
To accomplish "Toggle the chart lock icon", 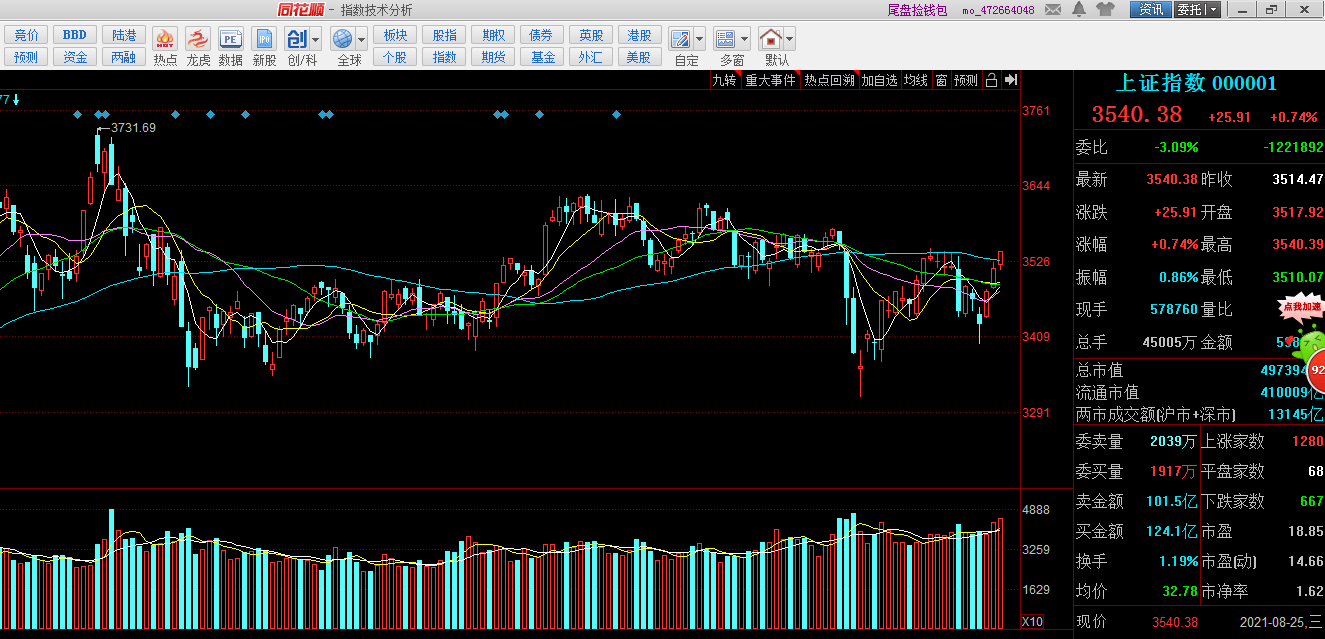I will (x=991, y=80).
